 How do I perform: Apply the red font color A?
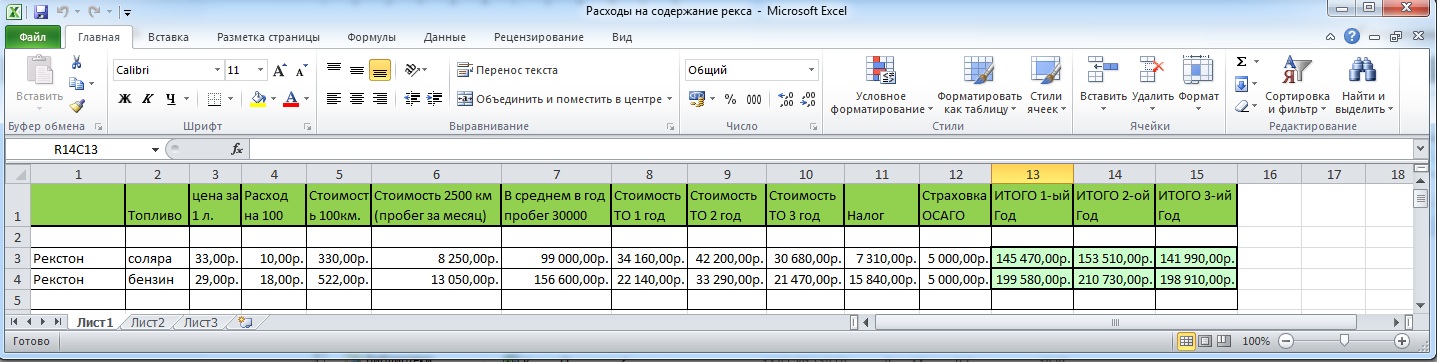point(290,98)
